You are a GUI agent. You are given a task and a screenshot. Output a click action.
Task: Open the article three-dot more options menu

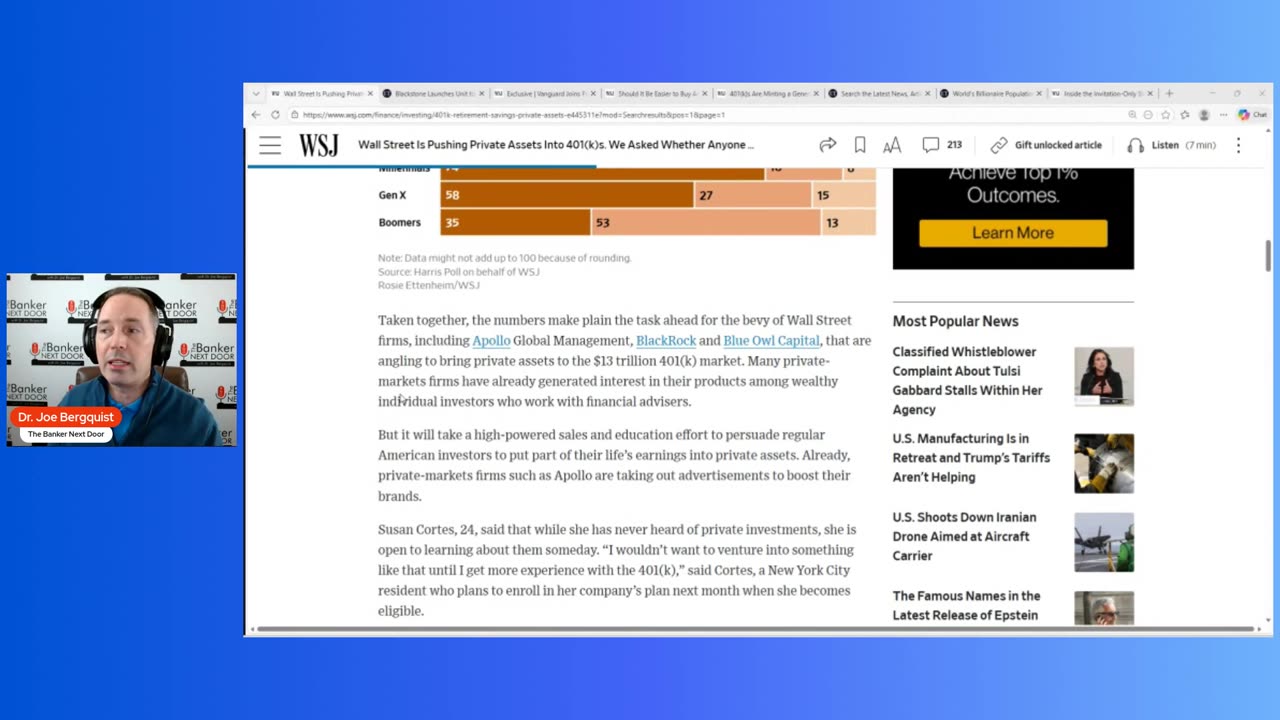coord(1238,145)
